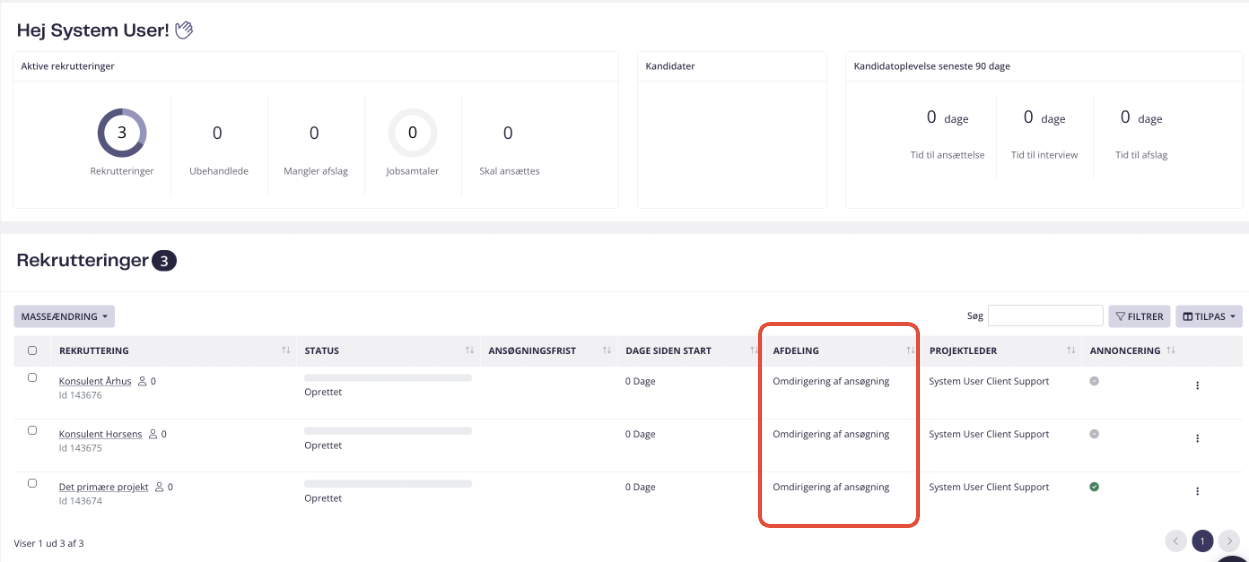Viewport: 1249px width, 562px height.
Task: Click the waving hand emoji in greeting
Action: pos(184,30)
